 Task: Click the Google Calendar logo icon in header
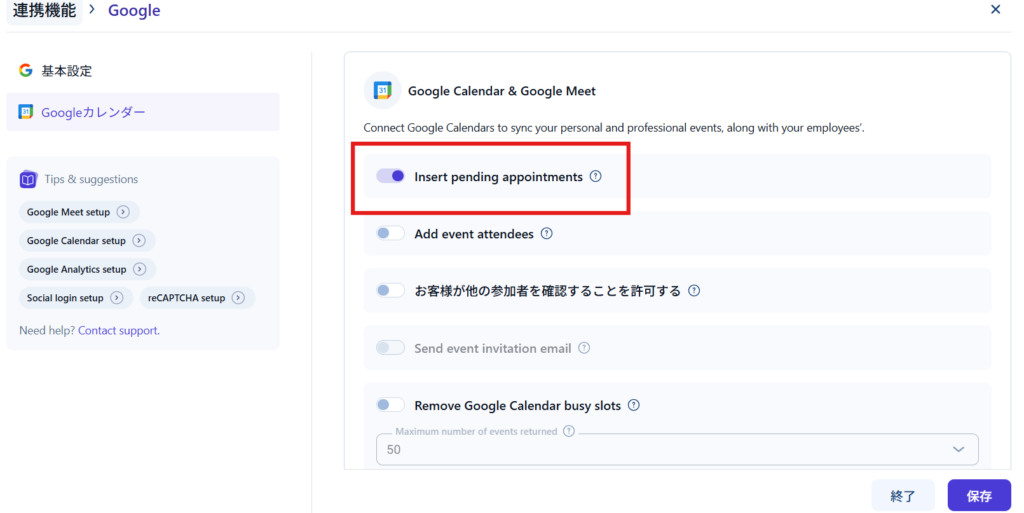tap(382, 91)
